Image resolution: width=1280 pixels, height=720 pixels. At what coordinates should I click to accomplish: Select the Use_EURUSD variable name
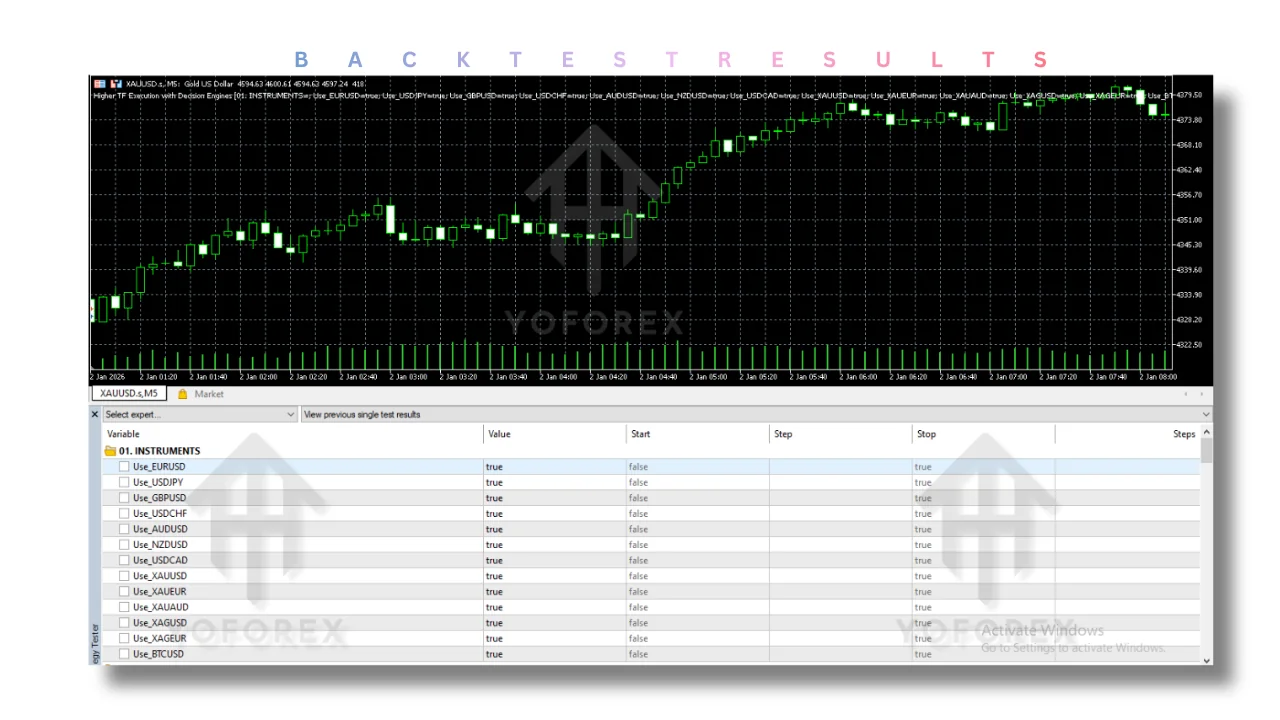159,467
